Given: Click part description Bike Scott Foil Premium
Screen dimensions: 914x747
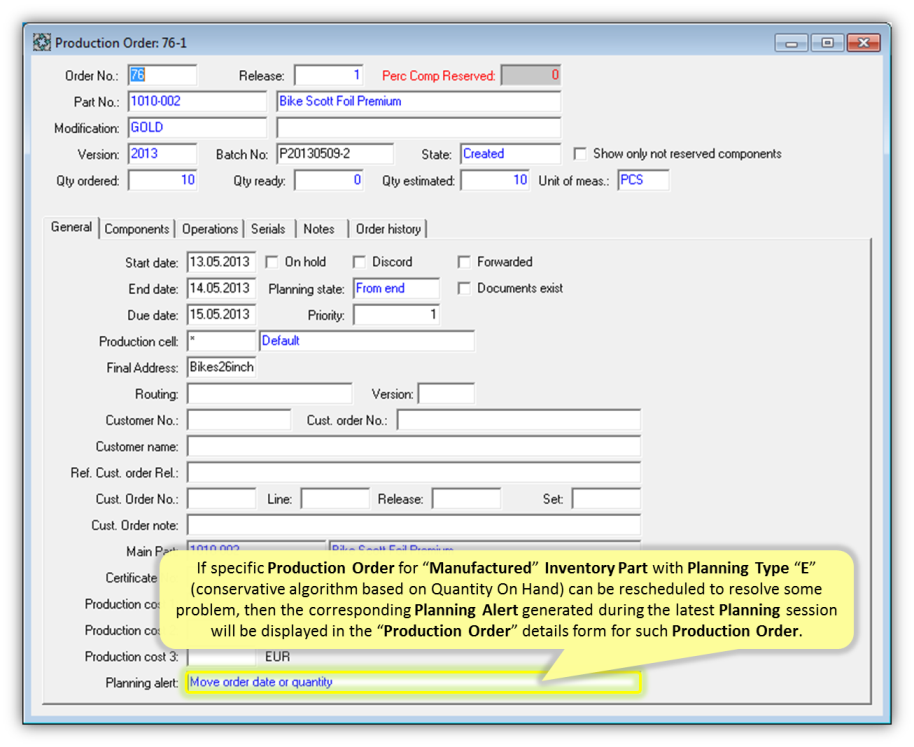Looking at the screenshot, I should tap(419, 101).
